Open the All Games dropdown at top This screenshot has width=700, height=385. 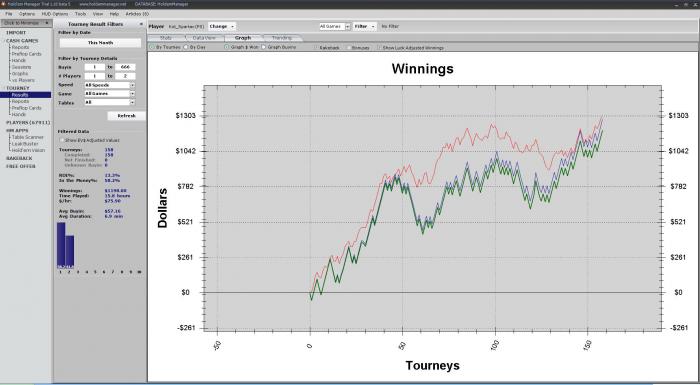click(335, 26)
